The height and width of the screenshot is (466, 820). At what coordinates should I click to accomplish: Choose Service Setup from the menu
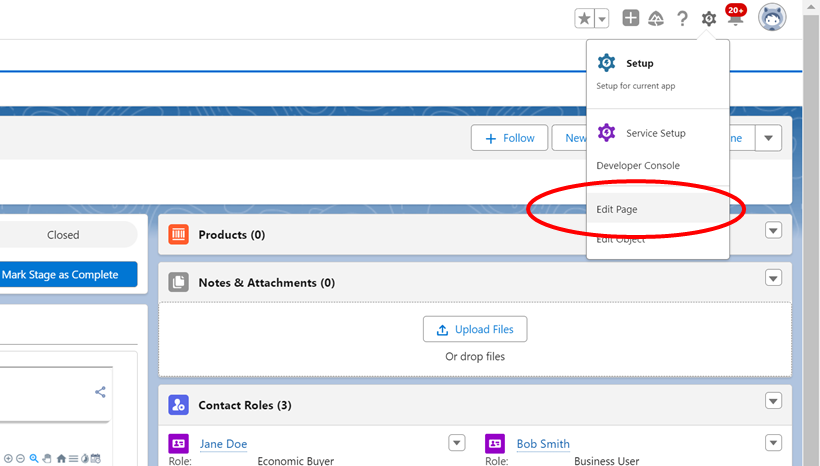click(655, 133)
